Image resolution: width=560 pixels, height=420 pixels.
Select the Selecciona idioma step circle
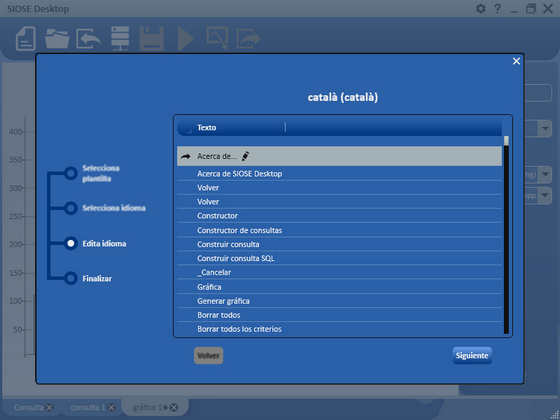click(x=71, y=208)
